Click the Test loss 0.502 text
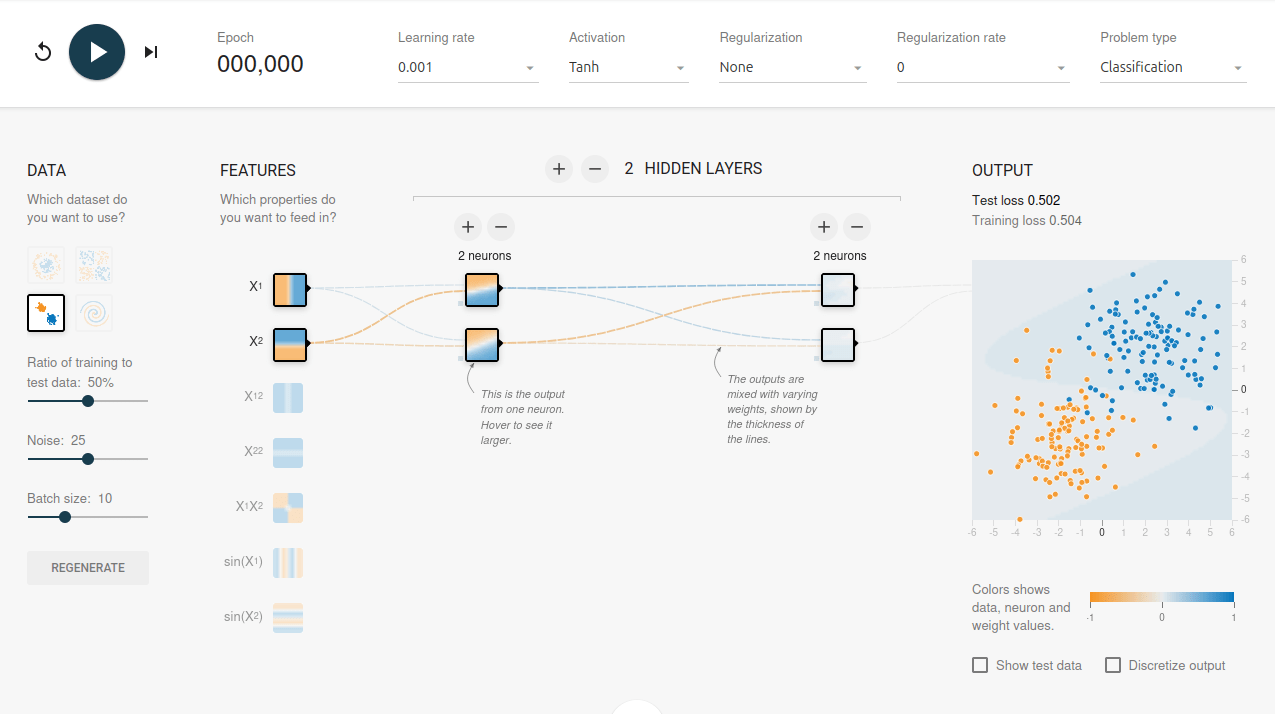The width and height of the screenshot is (1275, 714). click(x=1016, y=200)
